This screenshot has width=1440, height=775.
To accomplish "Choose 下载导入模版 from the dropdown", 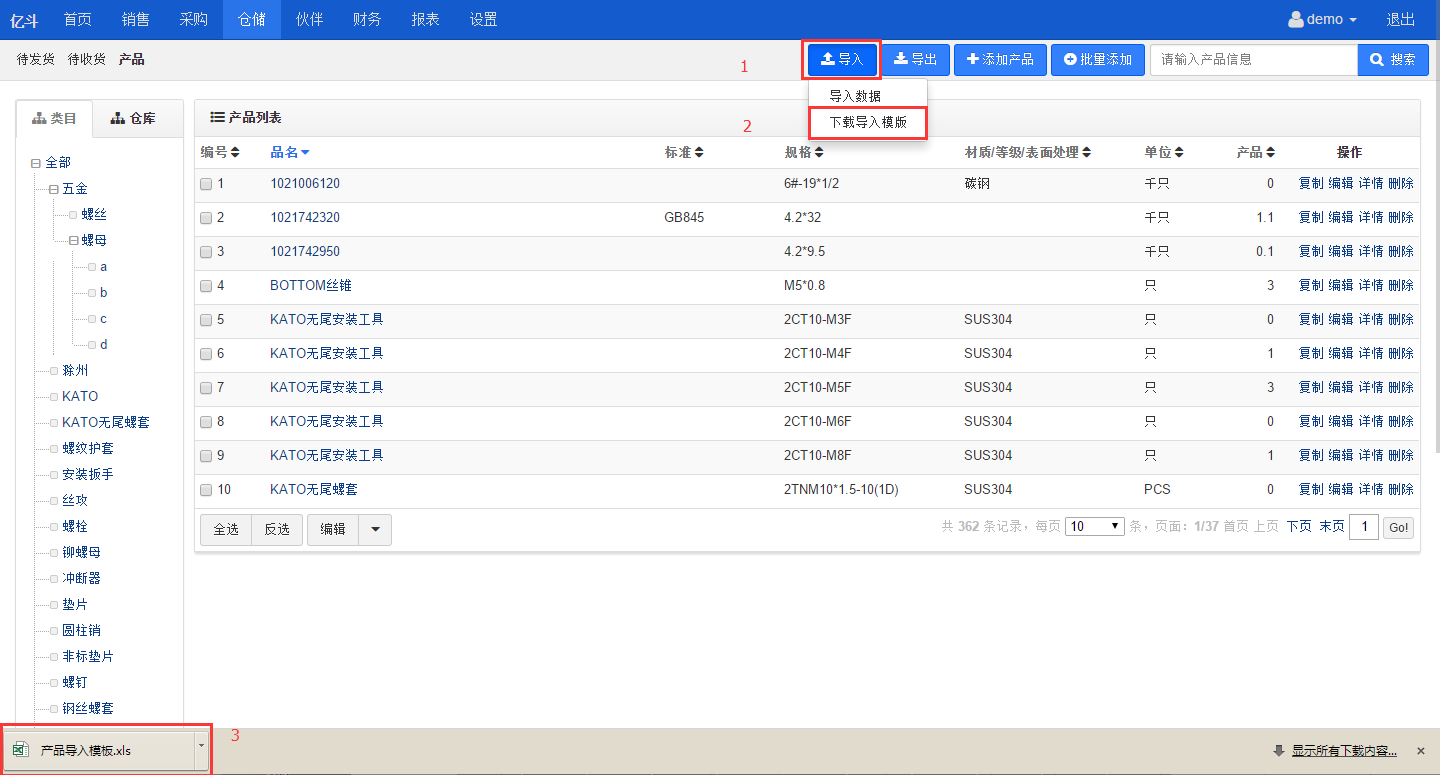I will 868,122.
